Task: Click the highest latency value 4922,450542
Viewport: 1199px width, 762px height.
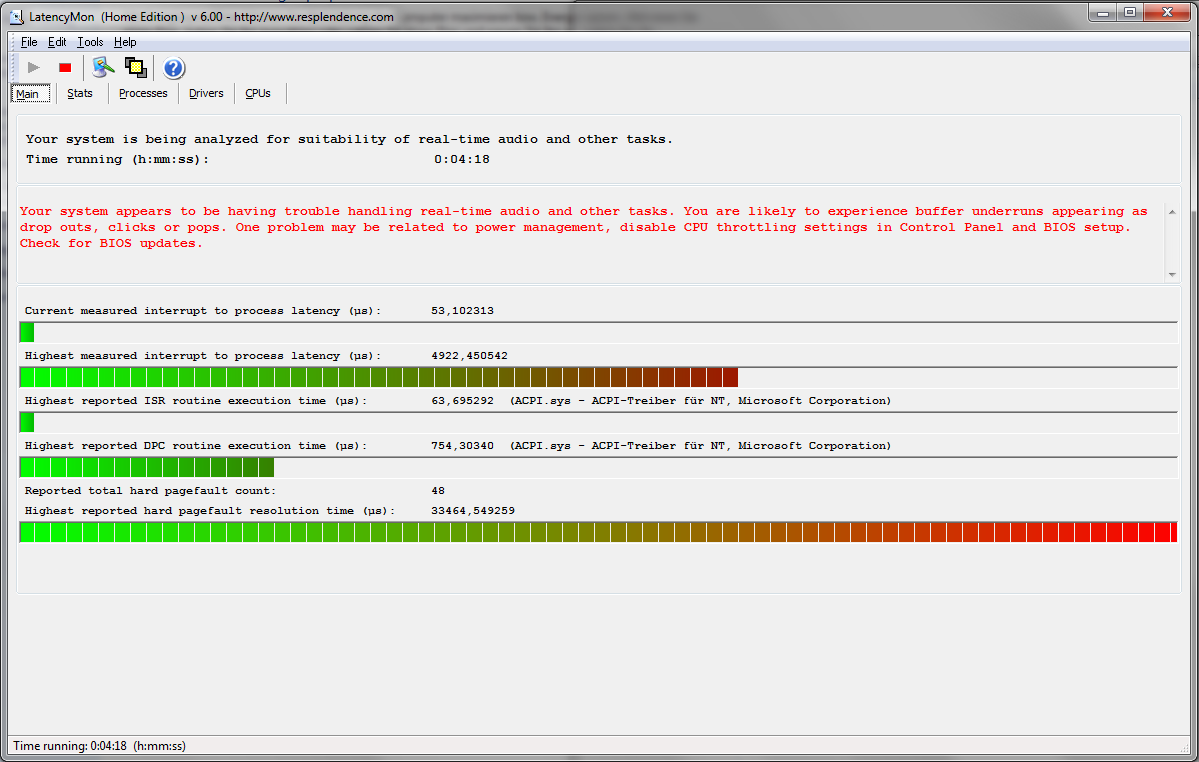Action: (x=470, y=355)
